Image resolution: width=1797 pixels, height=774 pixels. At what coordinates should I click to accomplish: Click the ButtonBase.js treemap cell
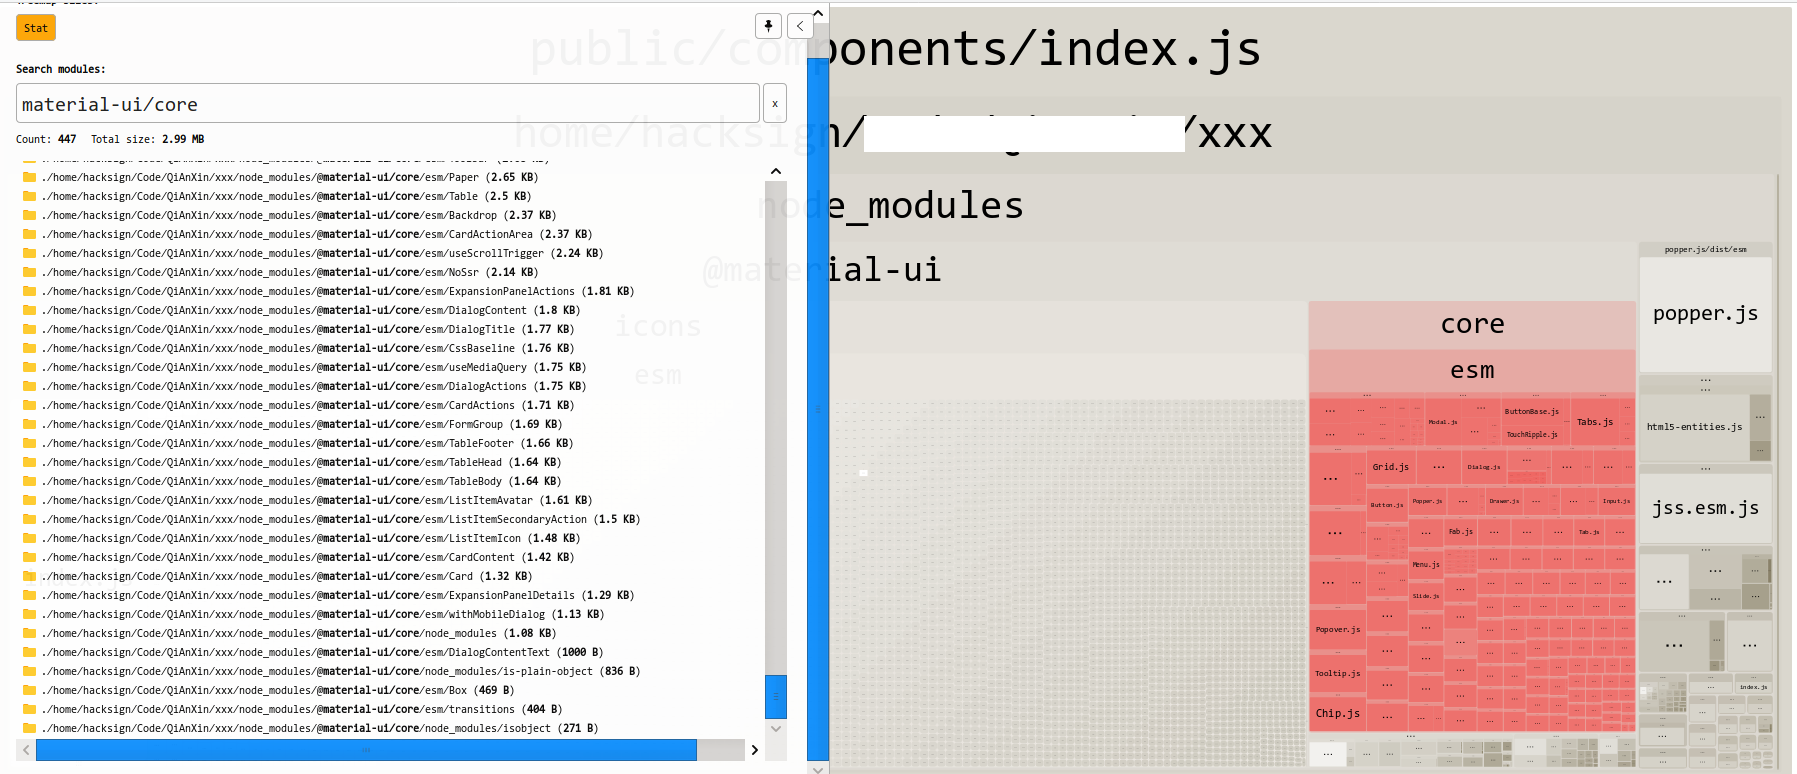pyautogui.click(x=1532, y=411)
